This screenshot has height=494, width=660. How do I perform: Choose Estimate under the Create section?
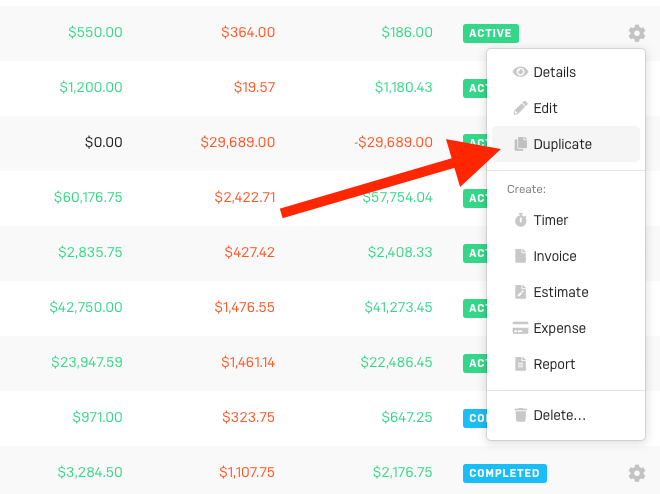pos(560,292)
